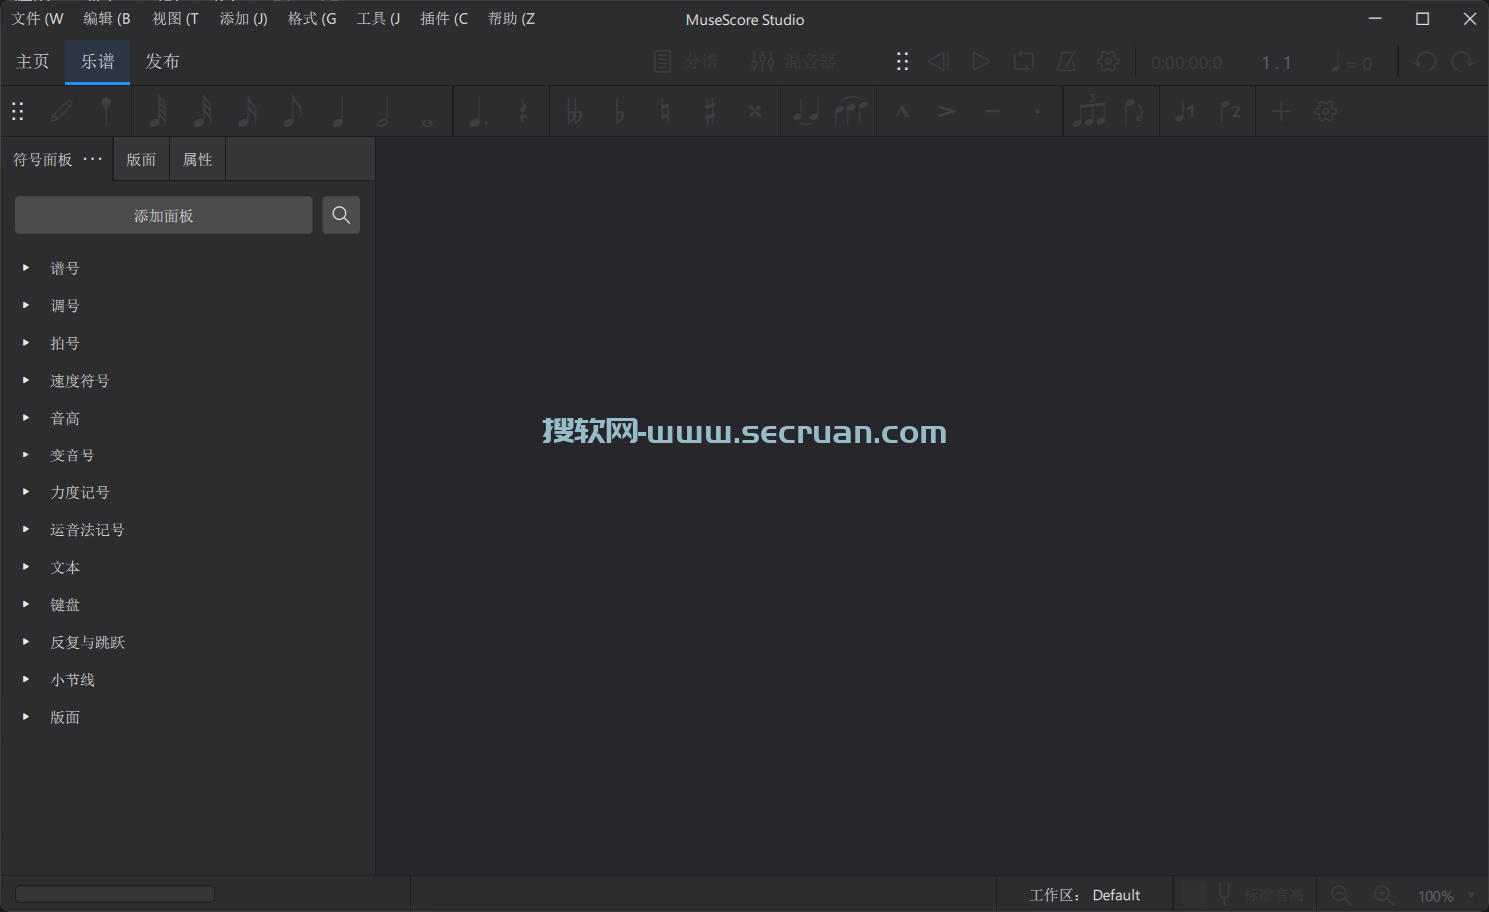Add a tie between notes
This screenshot has height=912, width=1489.
tap(805, 111)
